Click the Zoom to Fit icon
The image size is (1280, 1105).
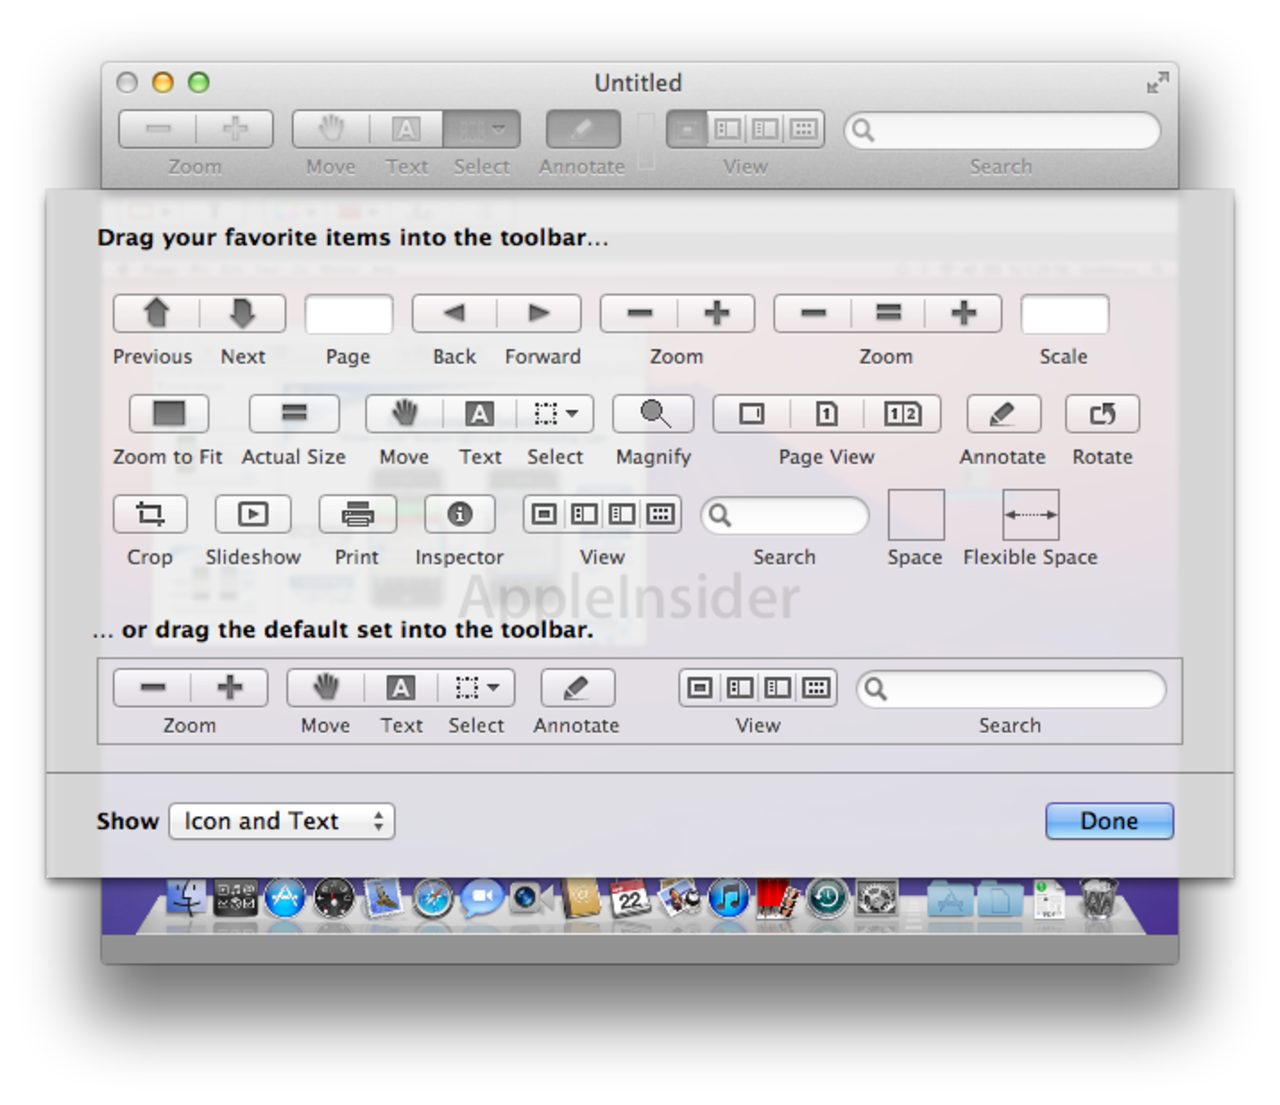click(x=169, y=414)
